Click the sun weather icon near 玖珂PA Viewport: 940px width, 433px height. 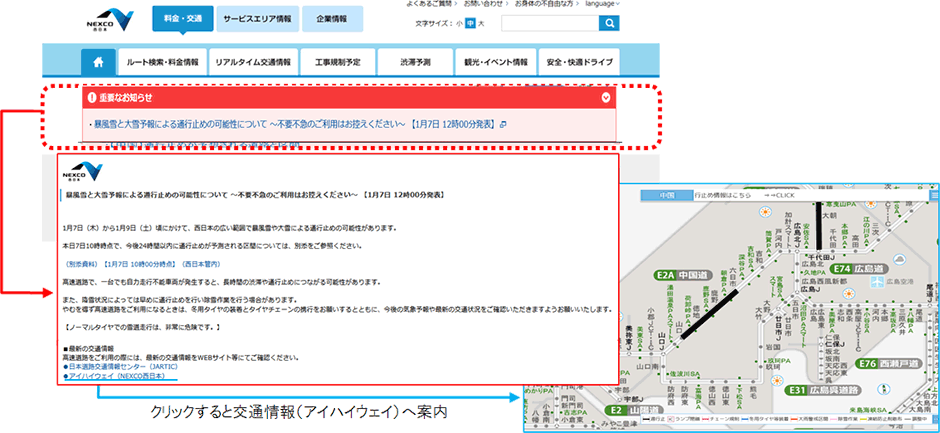(x=777, y=380)
